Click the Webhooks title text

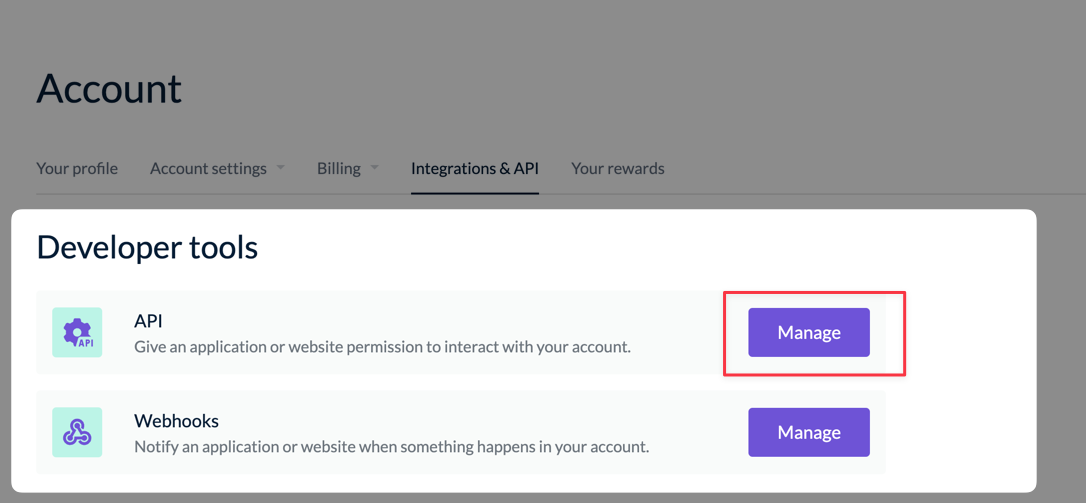(176, 421)
